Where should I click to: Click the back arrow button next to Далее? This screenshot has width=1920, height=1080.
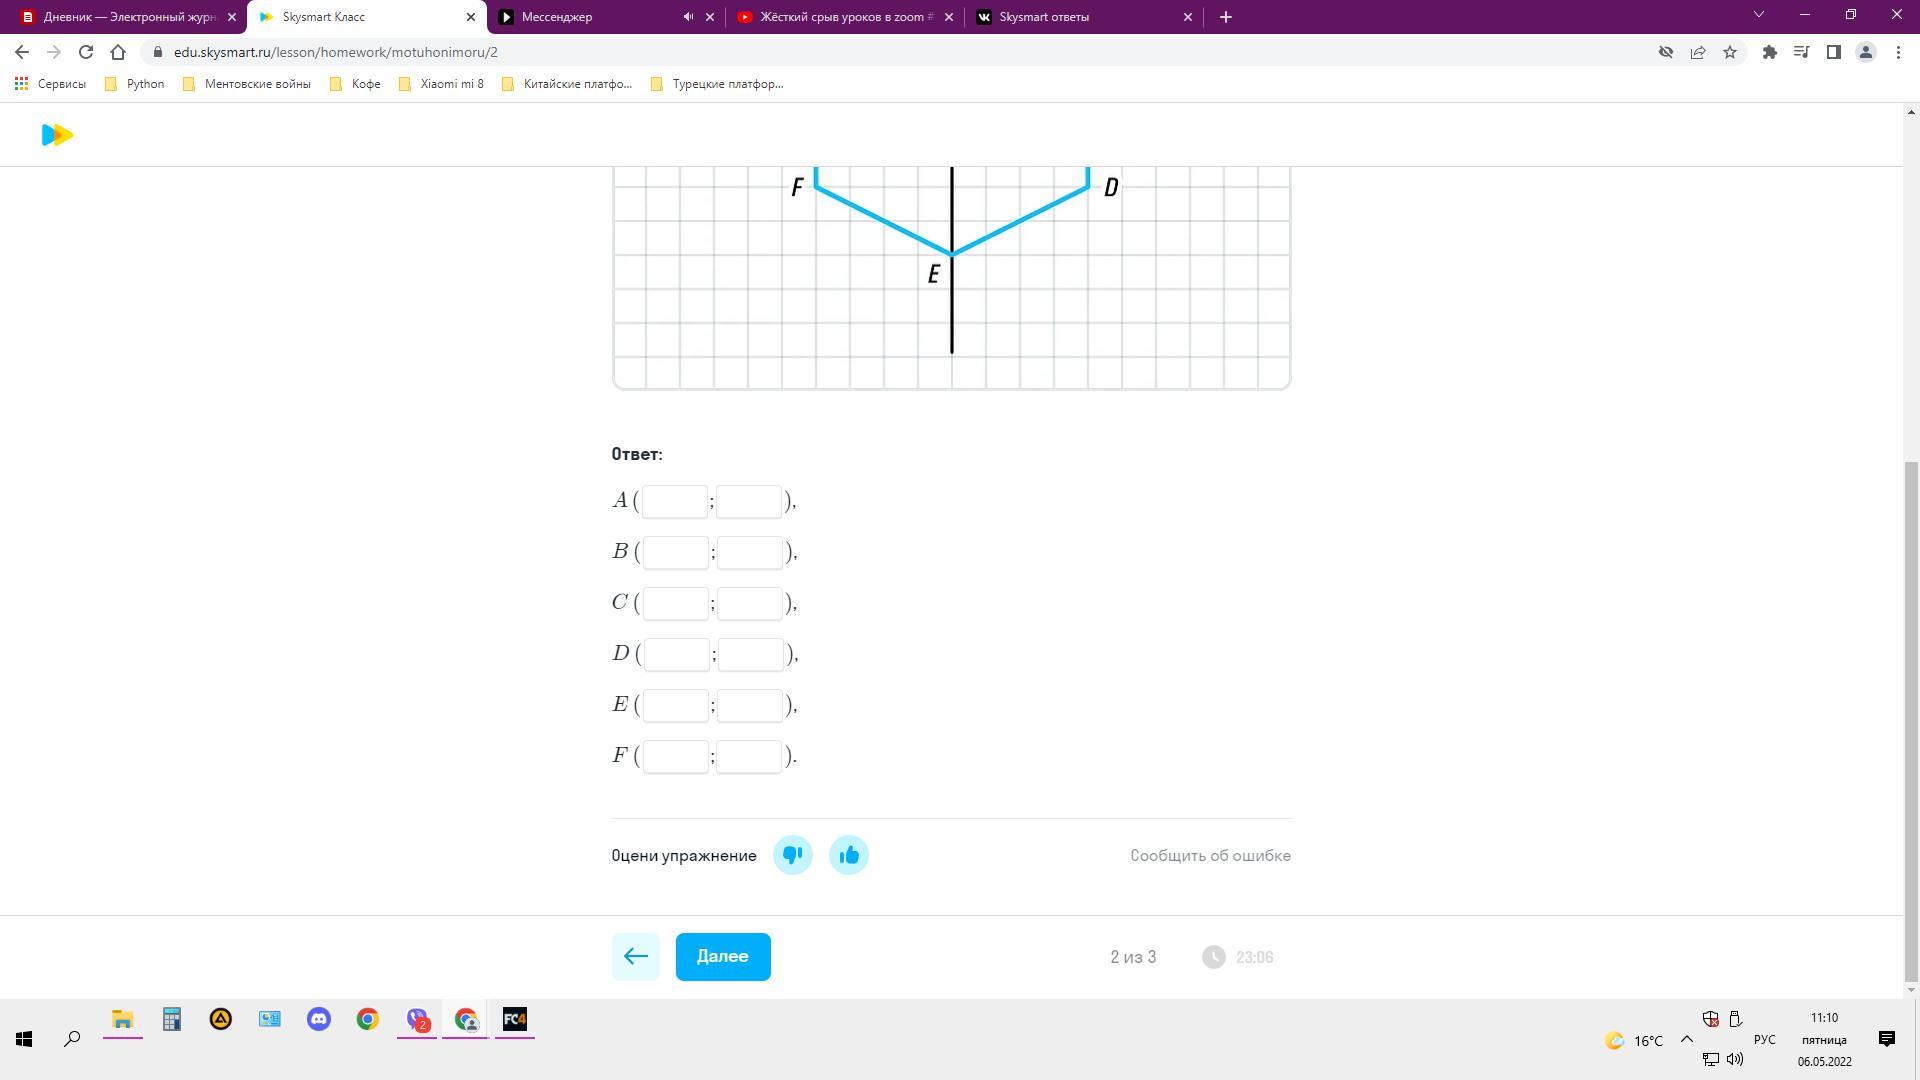tap(635, 957)
